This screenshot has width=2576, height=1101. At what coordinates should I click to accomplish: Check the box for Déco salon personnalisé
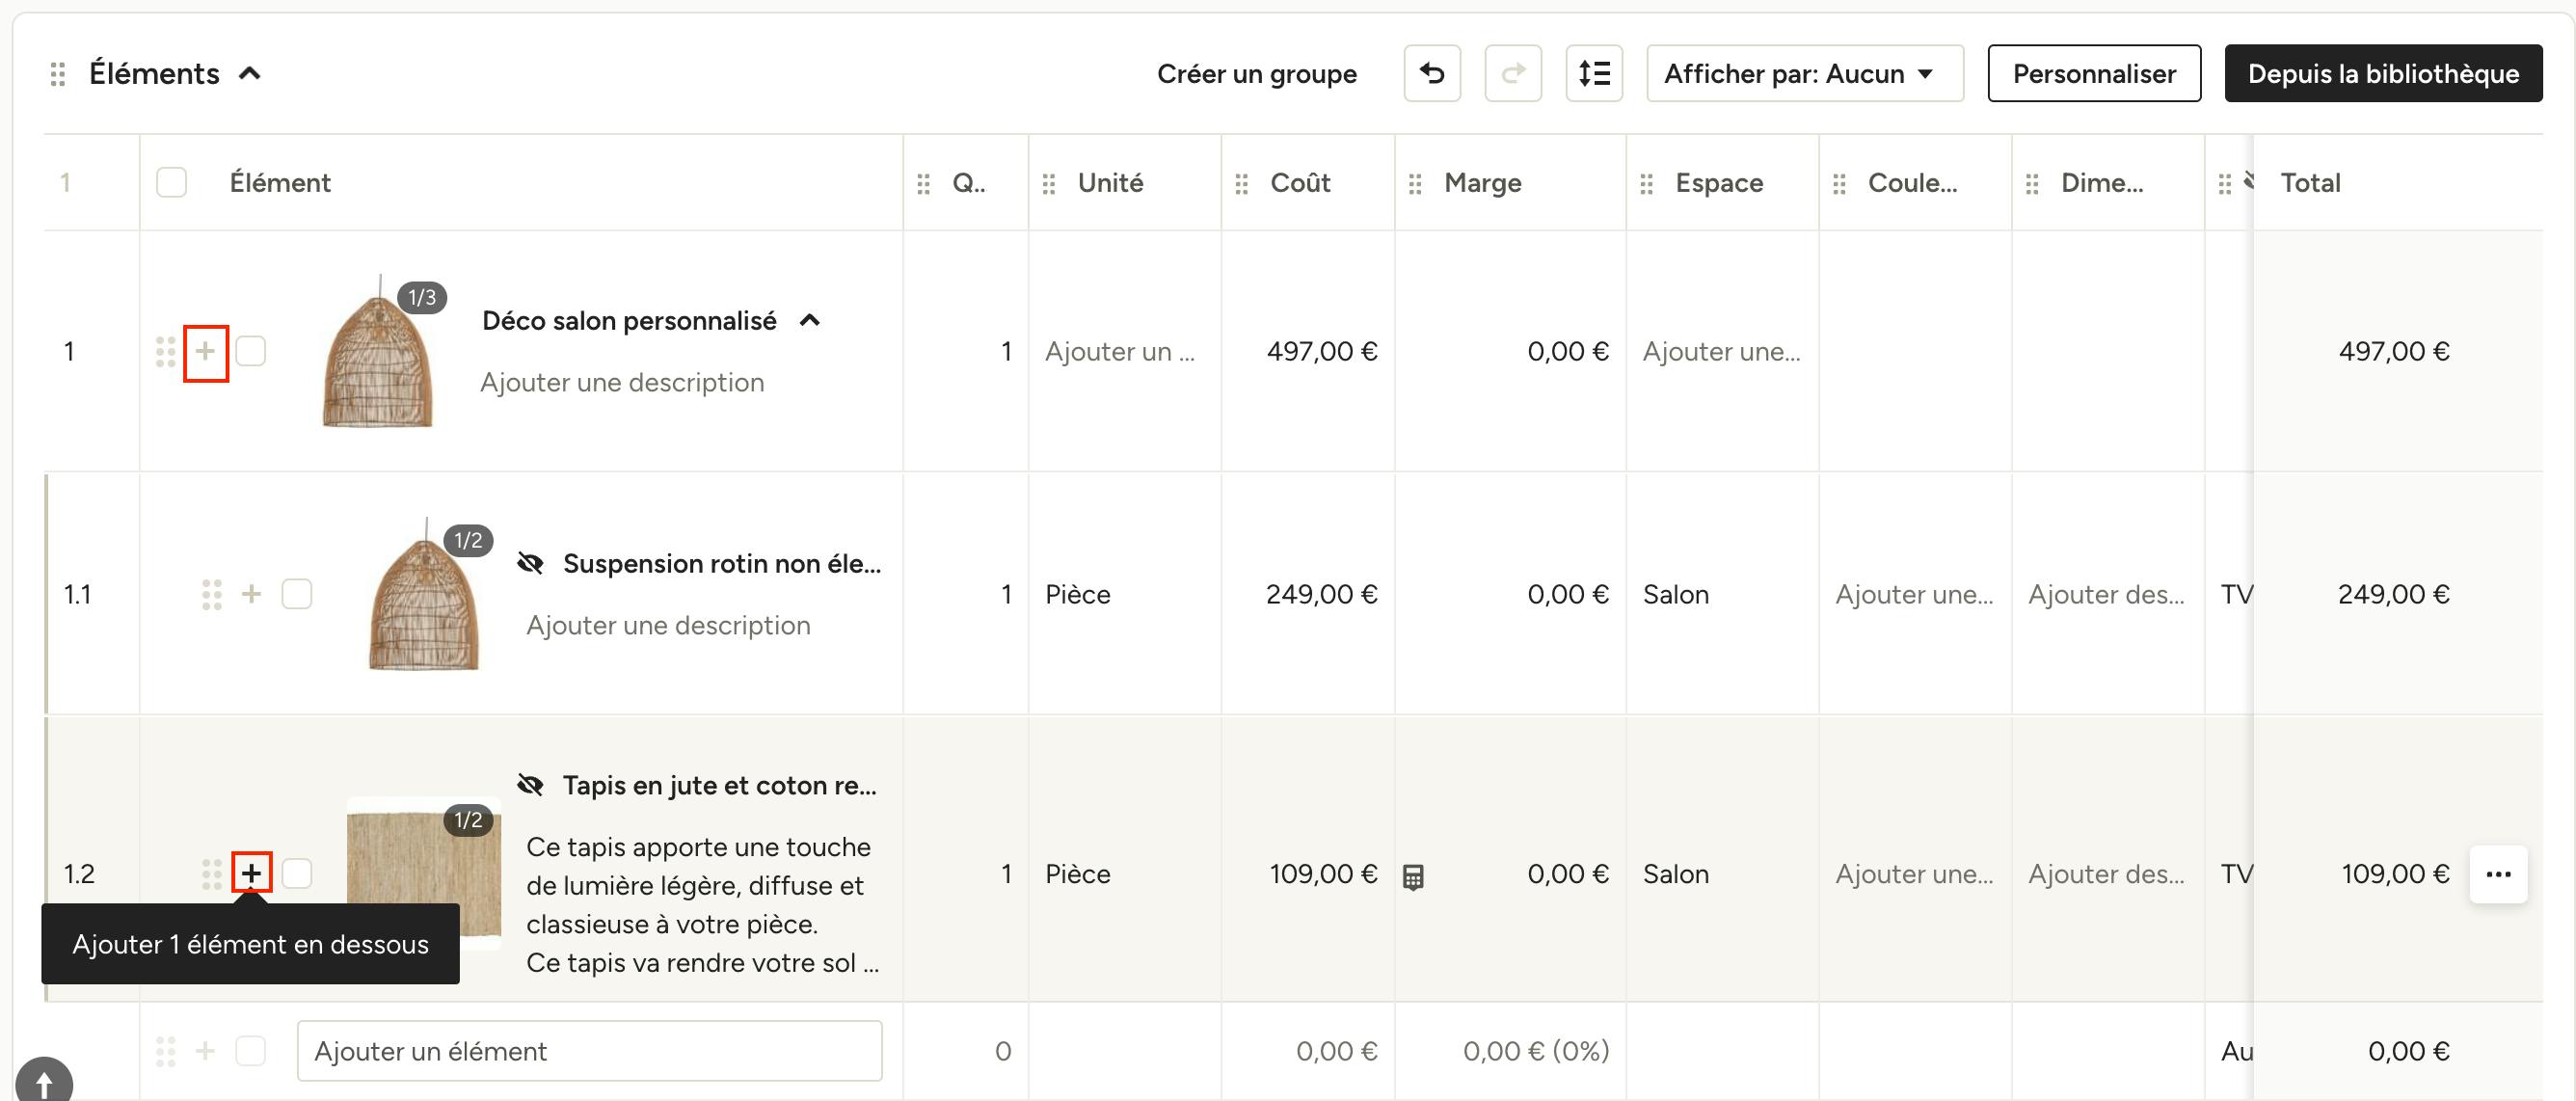pos(251,351)
